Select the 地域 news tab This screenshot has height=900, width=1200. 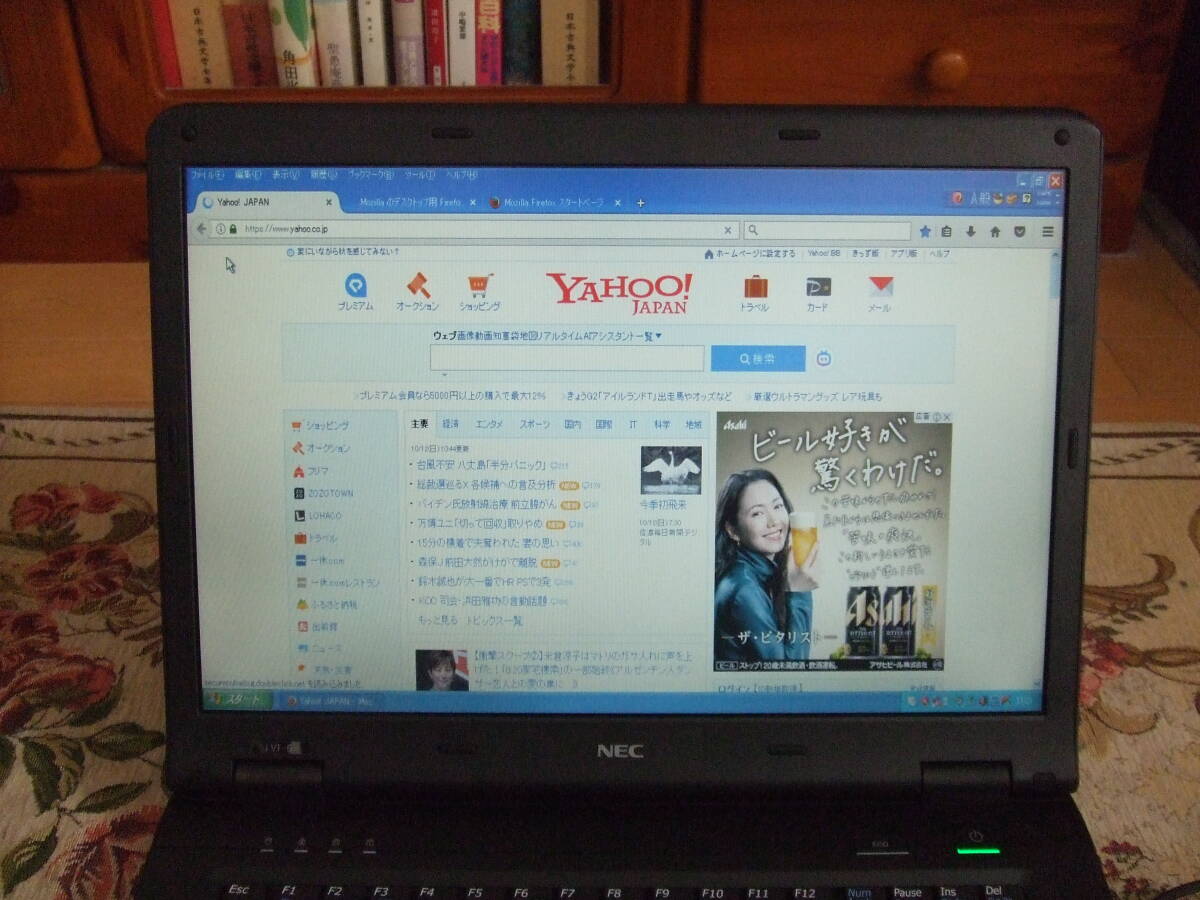click(693, 424)
